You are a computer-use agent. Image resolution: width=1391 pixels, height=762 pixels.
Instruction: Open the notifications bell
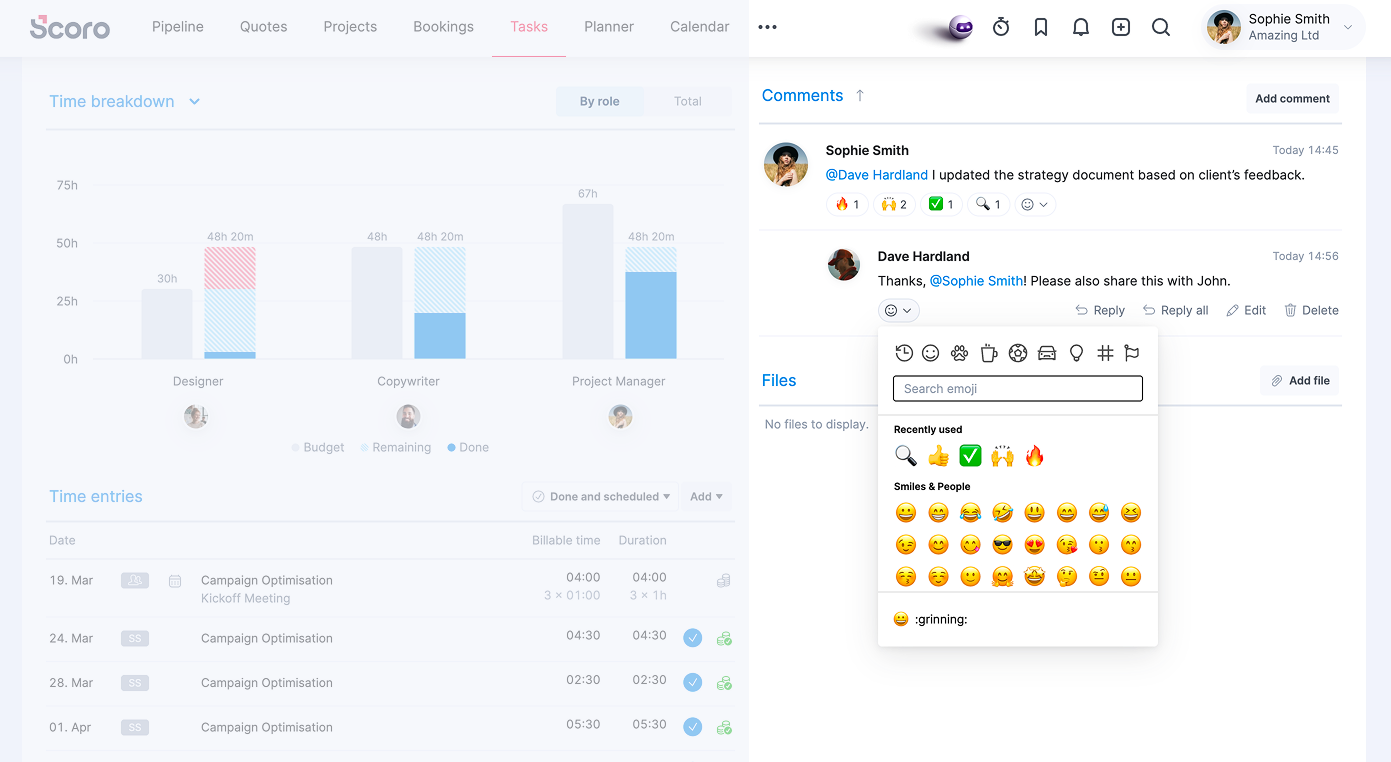[x=1081, y=28]
